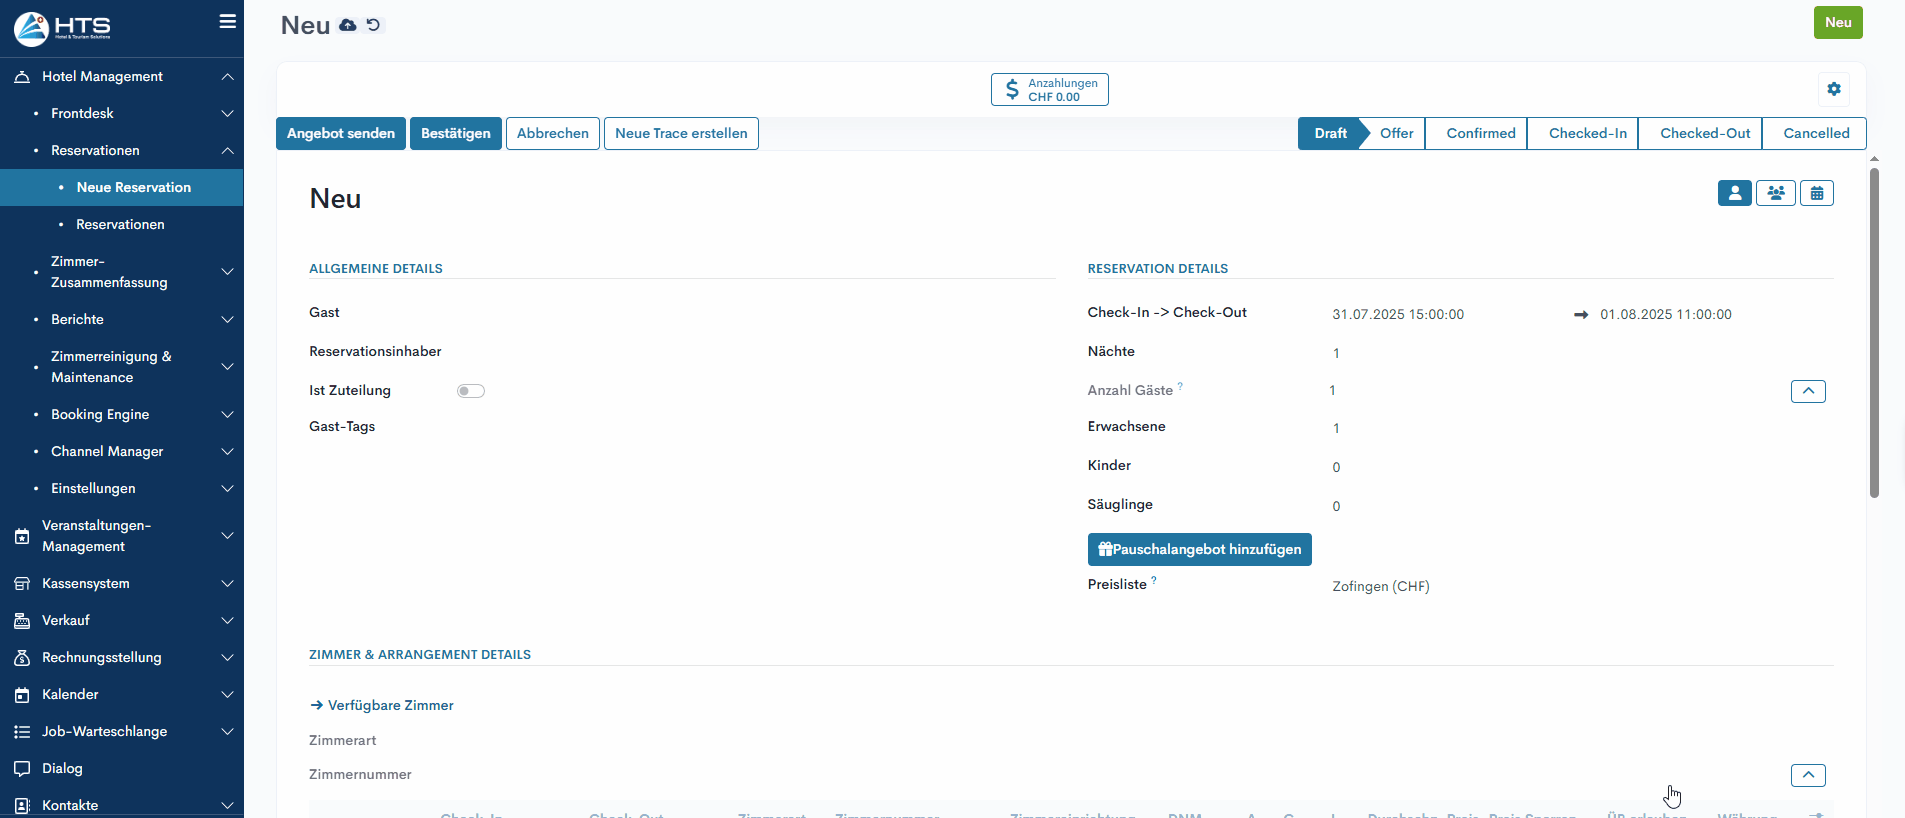Open Anzahlungen payments dollar button
This screenshot has height=818, width=1905.
pos(1049,90)
